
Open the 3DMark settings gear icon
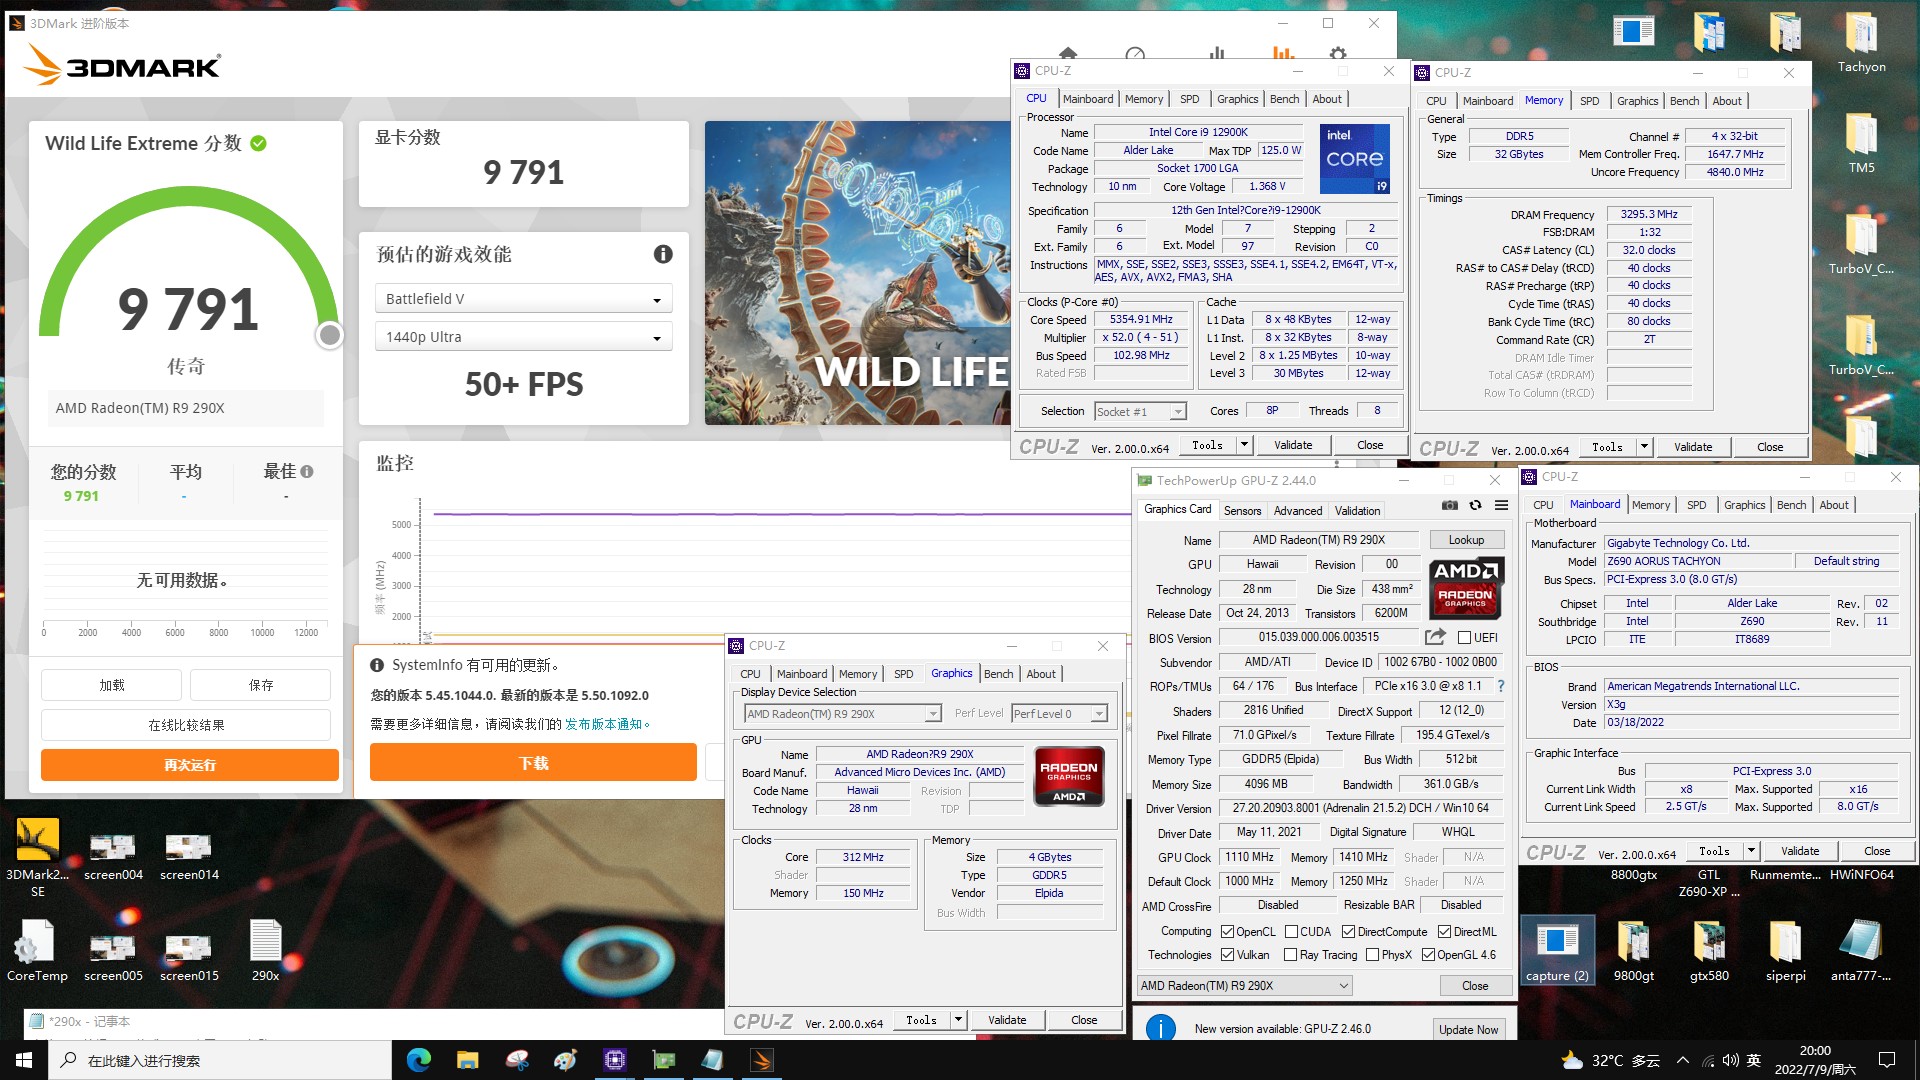click(x=1338, y=54)
